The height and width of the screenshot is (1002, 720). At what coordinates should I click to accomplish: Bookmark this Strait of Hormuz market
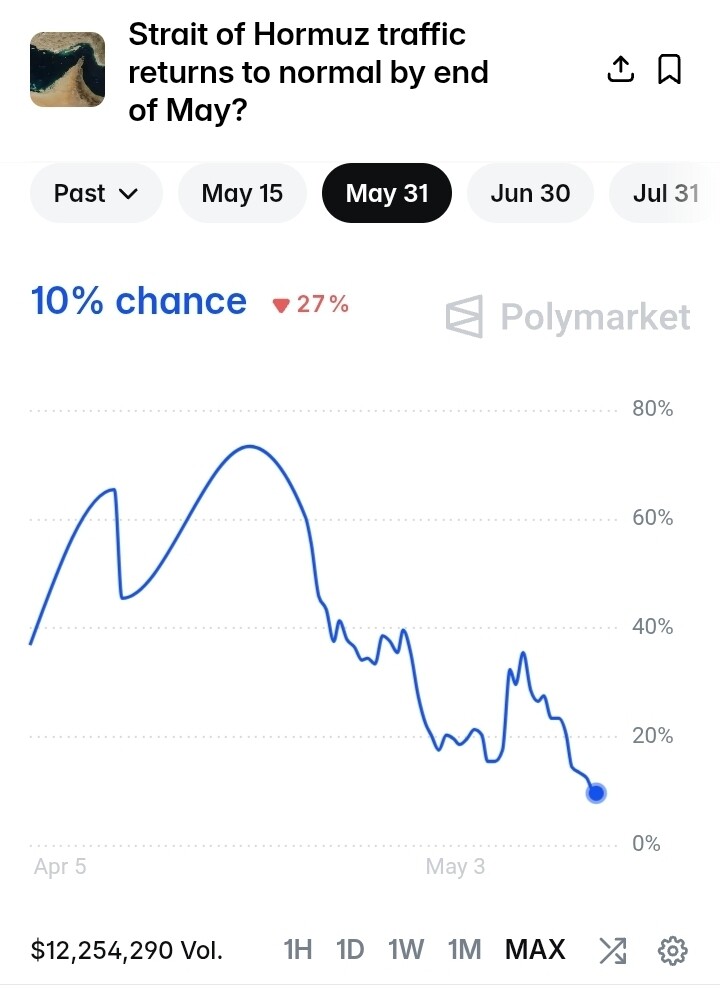tap(669, 69)
